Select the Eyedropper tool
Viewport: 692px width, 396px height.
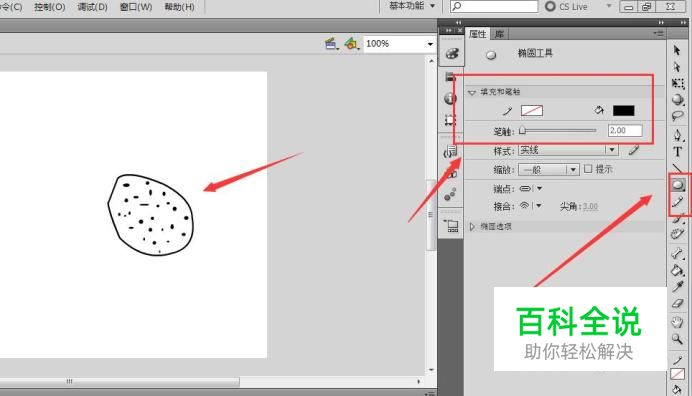677,287
